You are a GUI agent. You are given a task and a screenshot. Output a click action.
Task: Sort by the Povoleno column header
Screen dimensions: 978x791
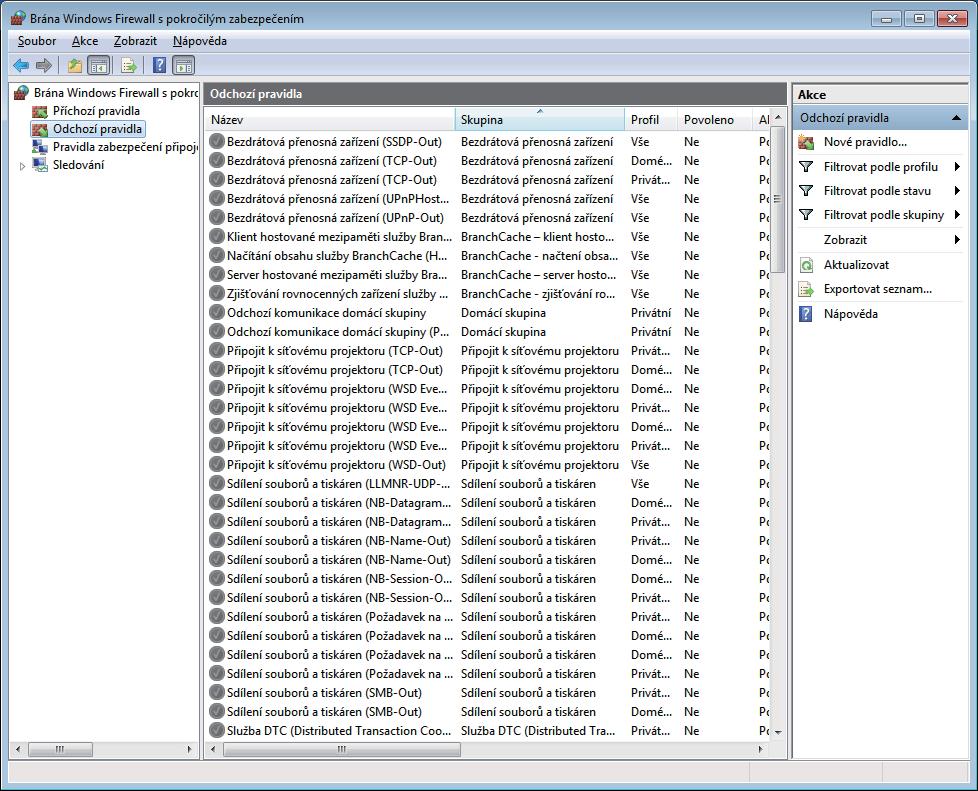point(715,120)
